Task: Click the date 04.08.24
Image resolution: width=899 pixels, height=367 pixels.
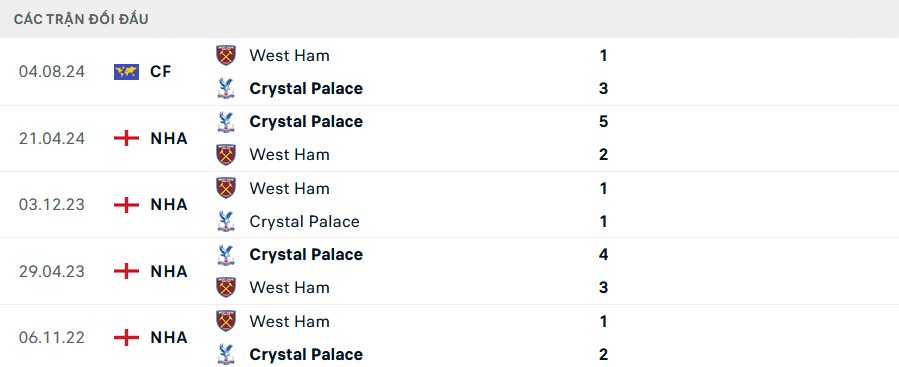Action: pos(52,72)
